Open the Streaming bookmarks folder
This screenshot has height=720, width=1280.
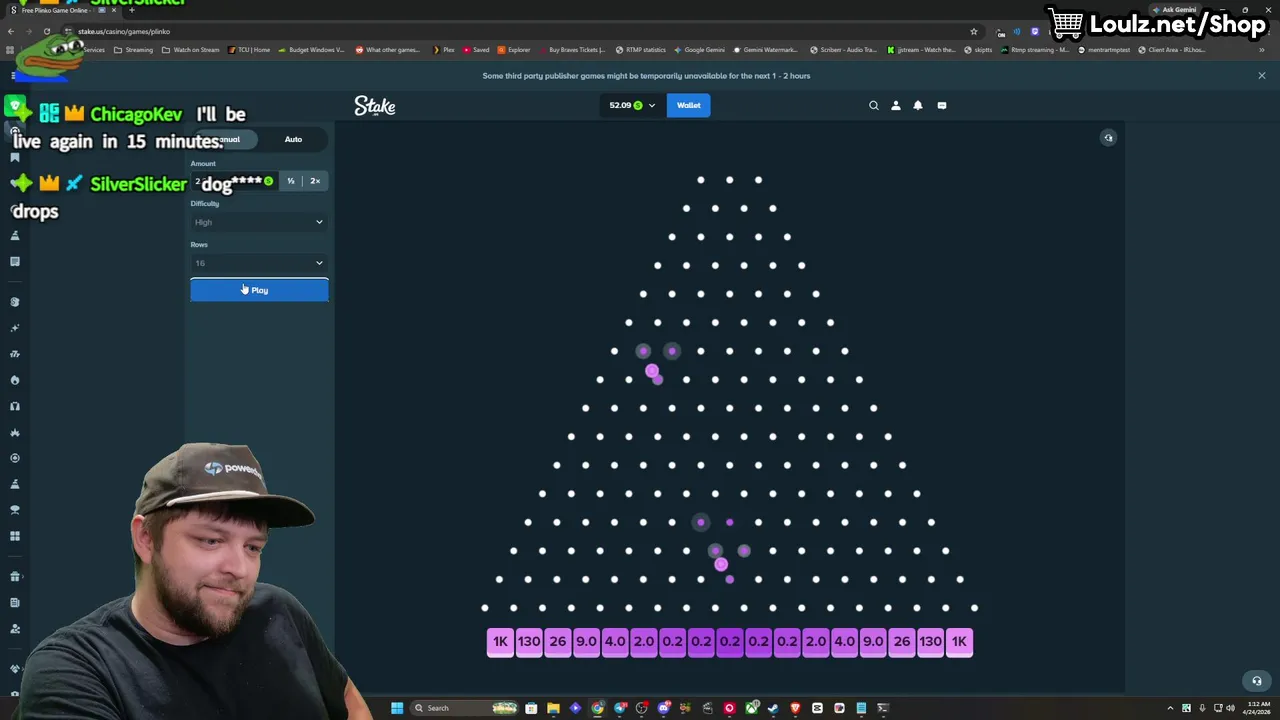click(x=134, y=49)
